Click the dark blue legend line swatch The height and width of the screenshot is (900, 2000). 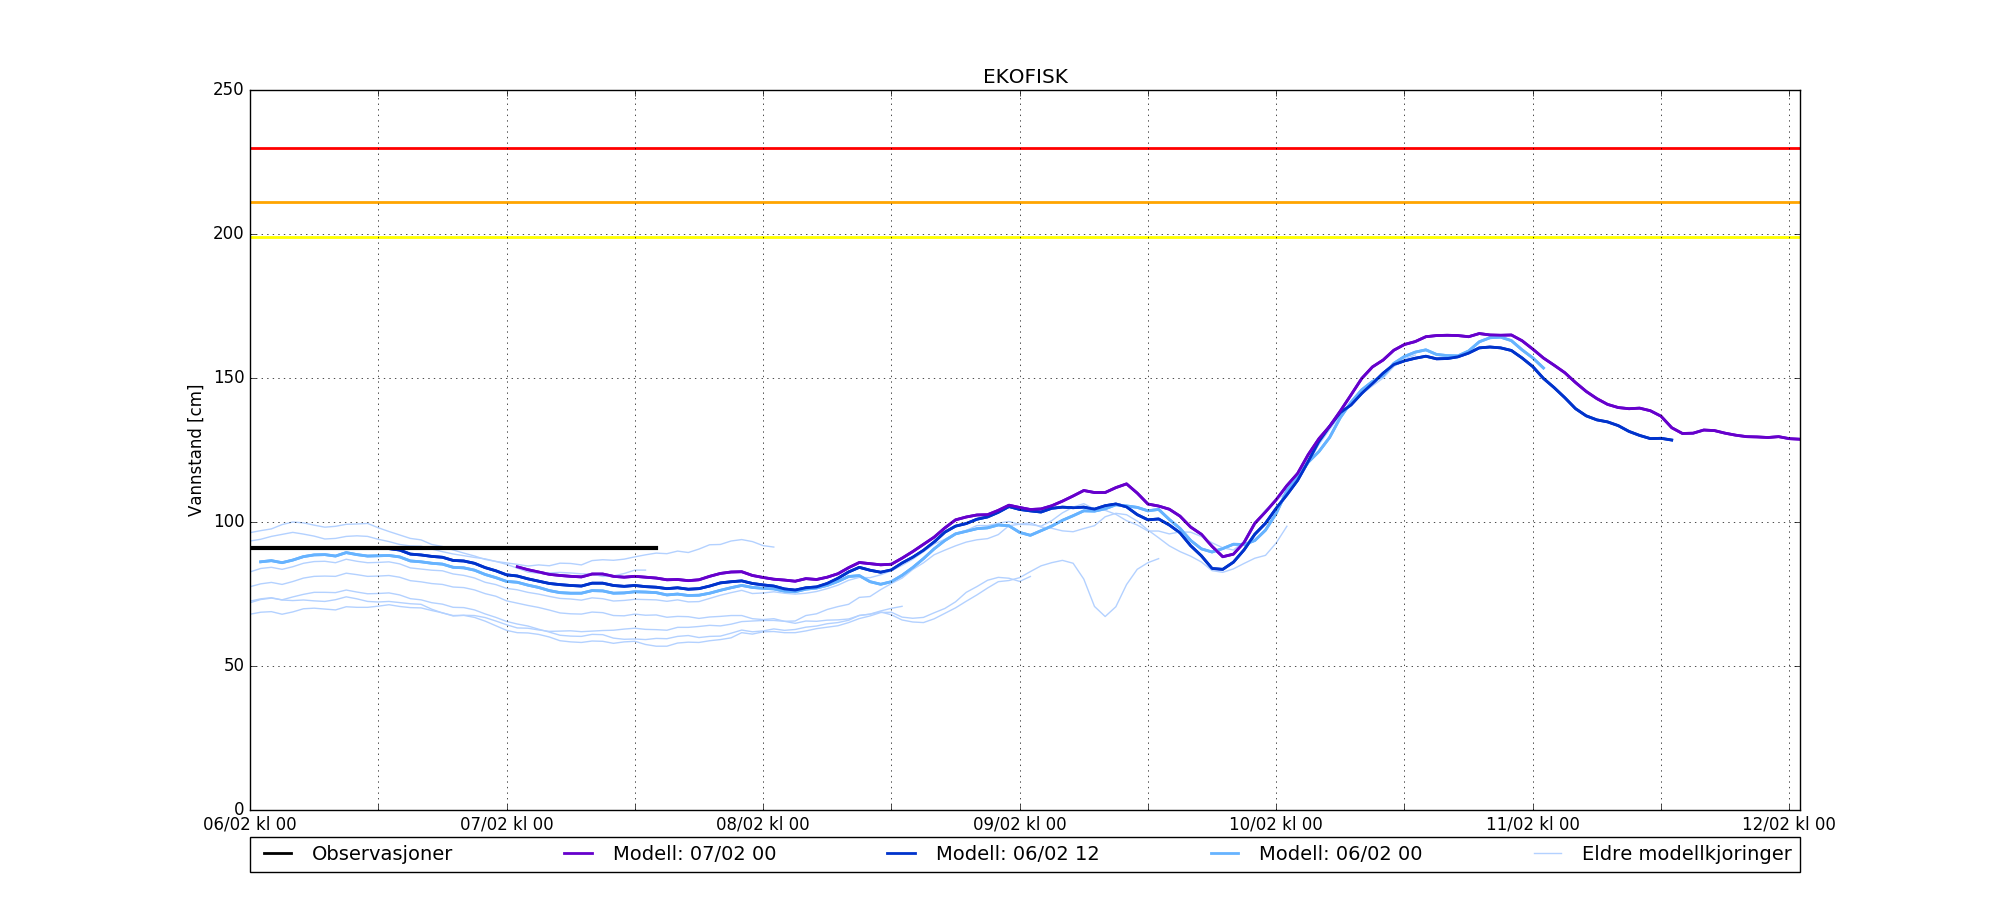(x=902, y=854)
